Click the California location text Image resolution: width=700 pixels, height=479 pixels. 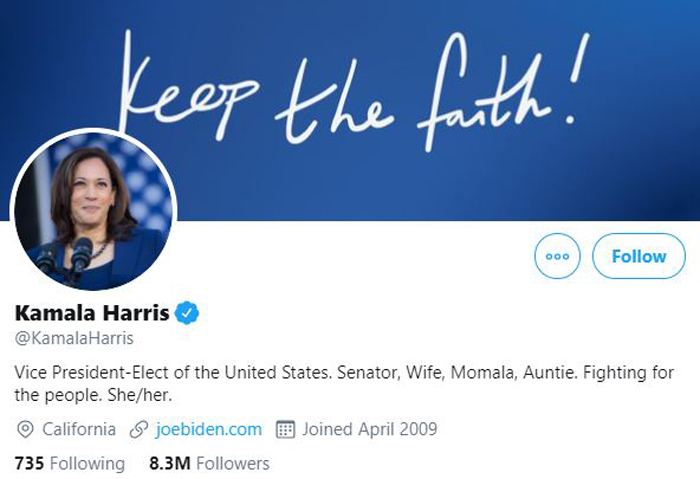[x=79, y=429]
